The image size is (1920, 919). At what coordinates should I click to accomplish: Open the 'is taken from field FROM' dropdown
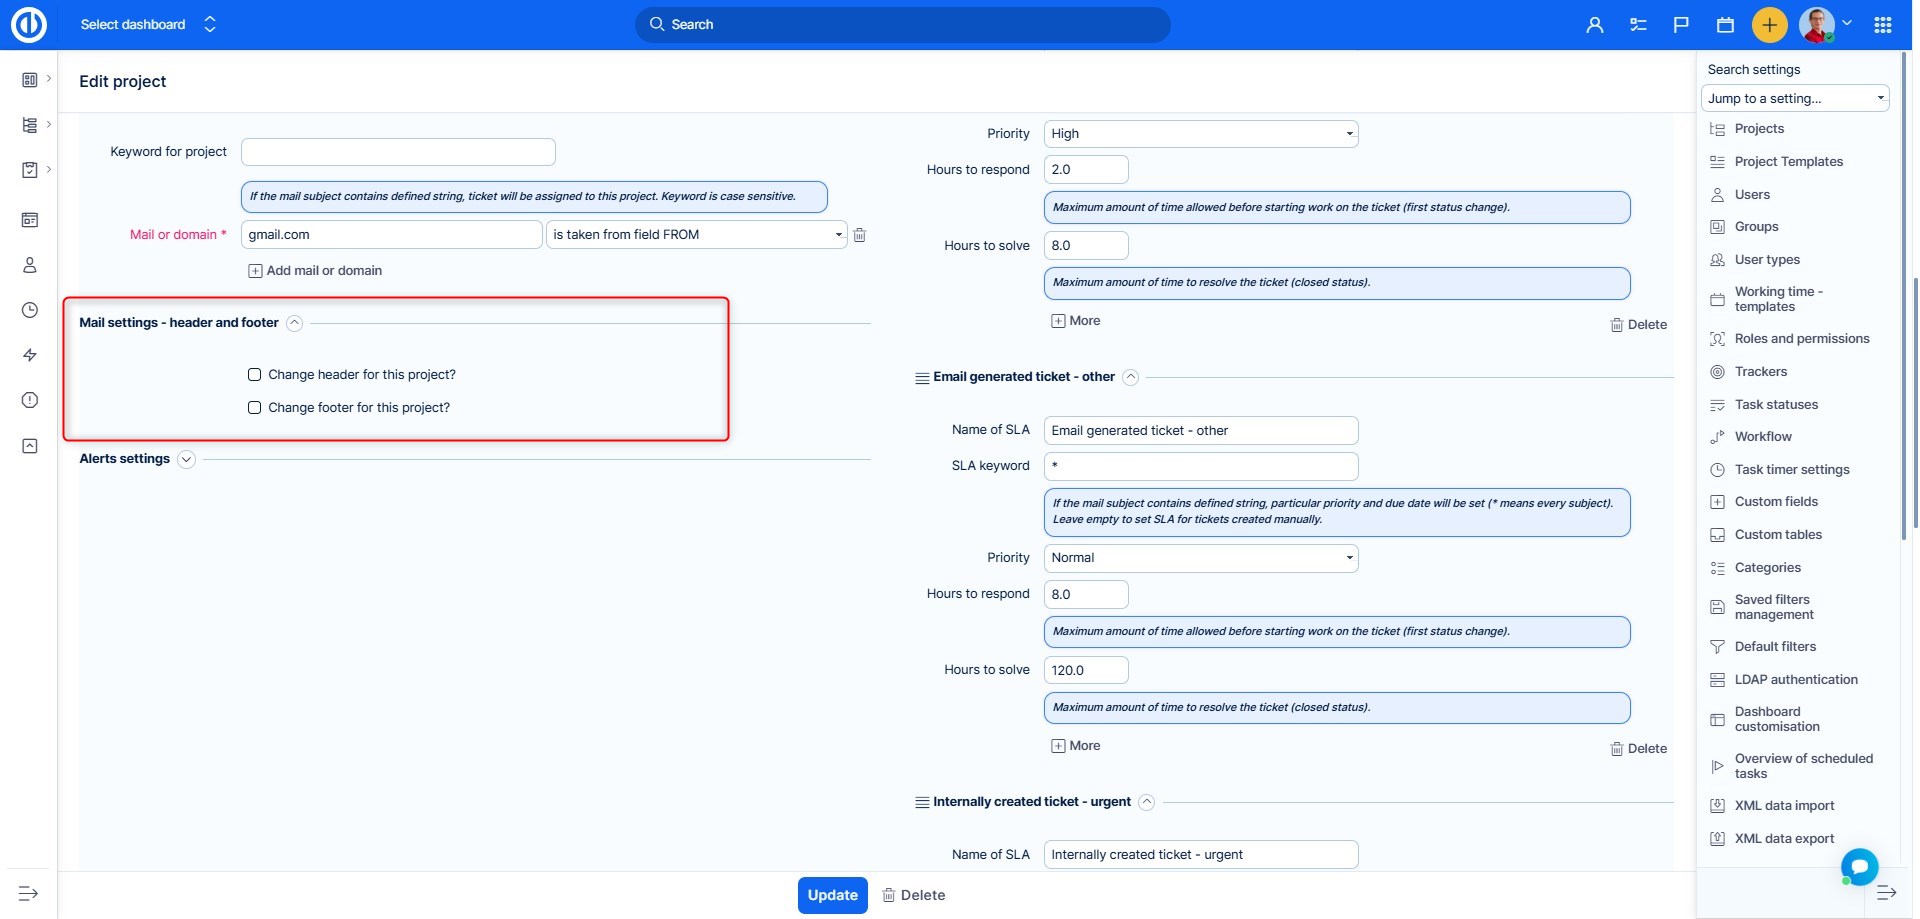click(697, 235)
